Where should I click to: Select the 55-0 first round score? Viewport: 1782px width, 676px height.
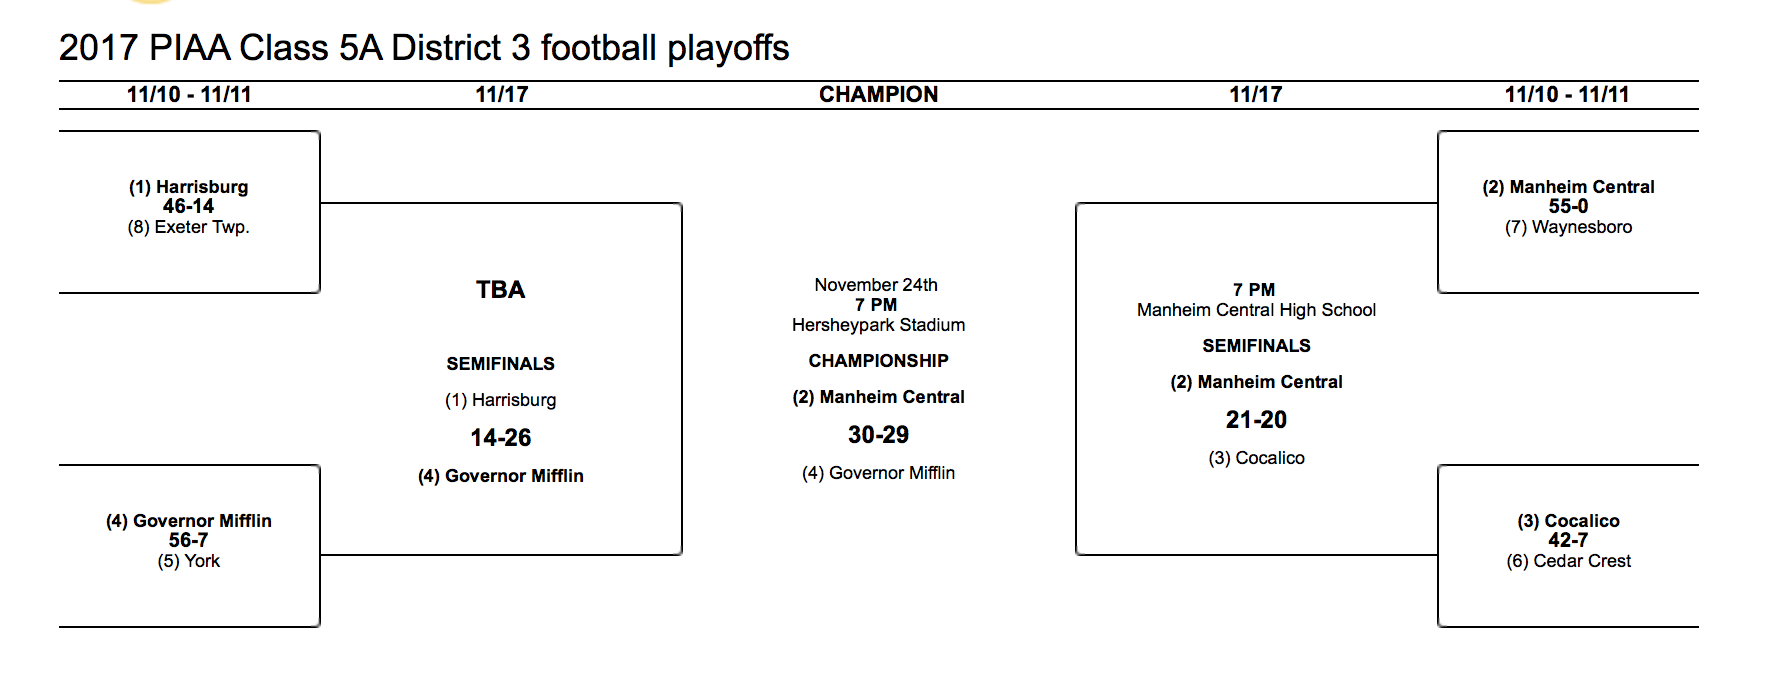1568,206
